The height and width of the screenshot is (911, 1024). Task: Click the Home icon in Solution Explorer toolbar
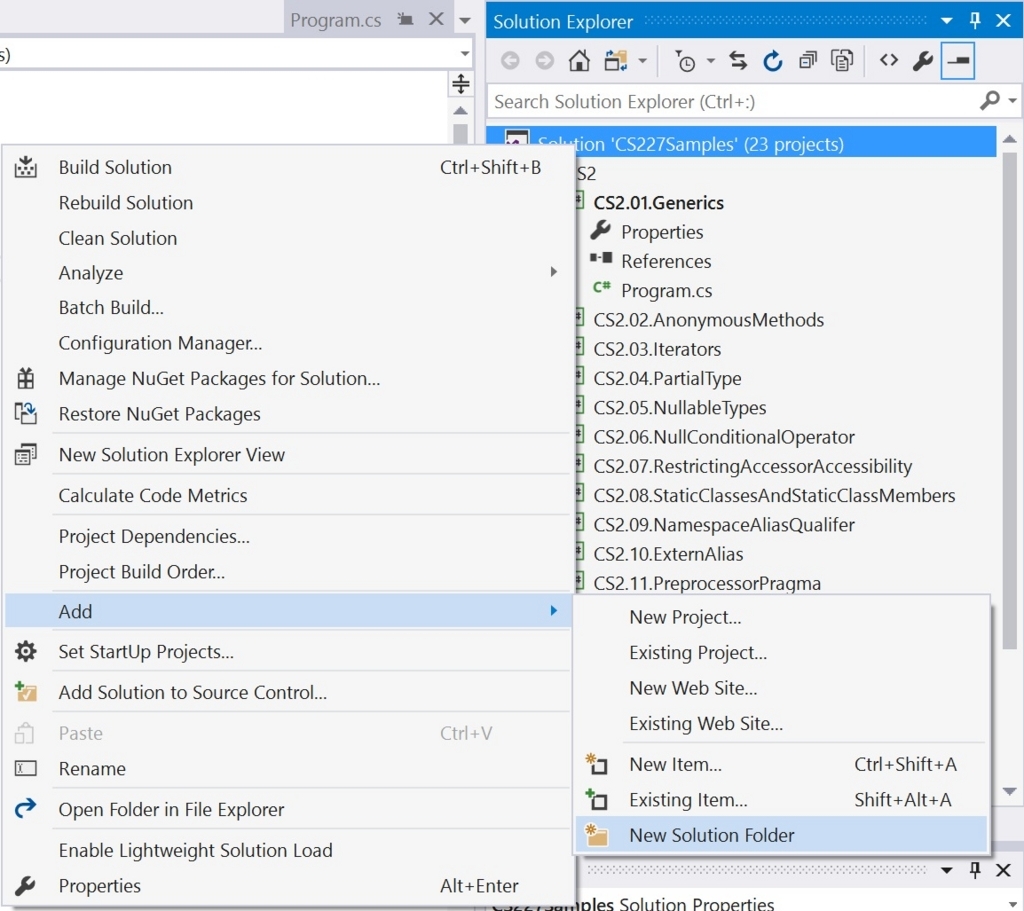coord(579,61)
